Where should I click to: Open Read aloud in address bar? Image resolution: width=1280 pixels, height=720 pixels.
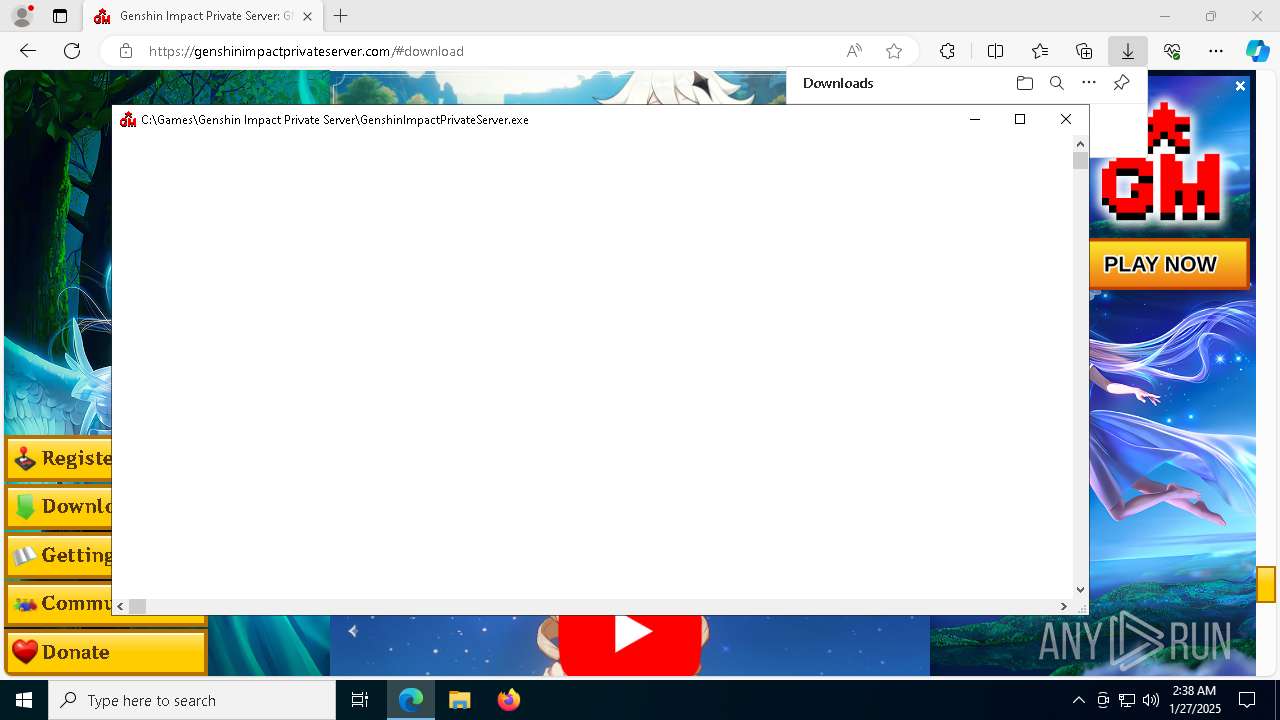[x=854, y=51]
